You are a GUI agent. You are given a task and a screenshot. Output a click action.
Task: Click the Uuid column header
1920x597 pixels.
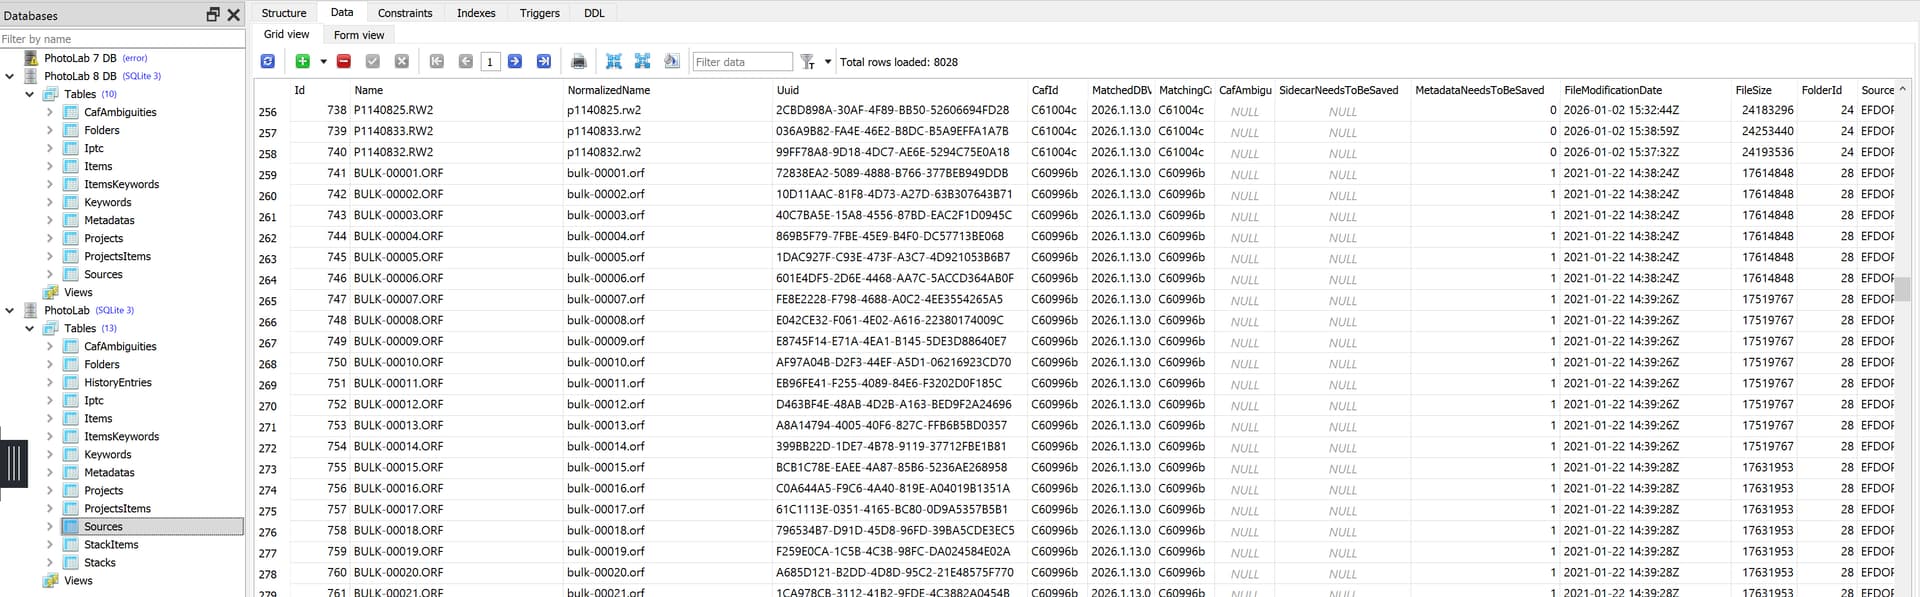(x=788, y=90)
